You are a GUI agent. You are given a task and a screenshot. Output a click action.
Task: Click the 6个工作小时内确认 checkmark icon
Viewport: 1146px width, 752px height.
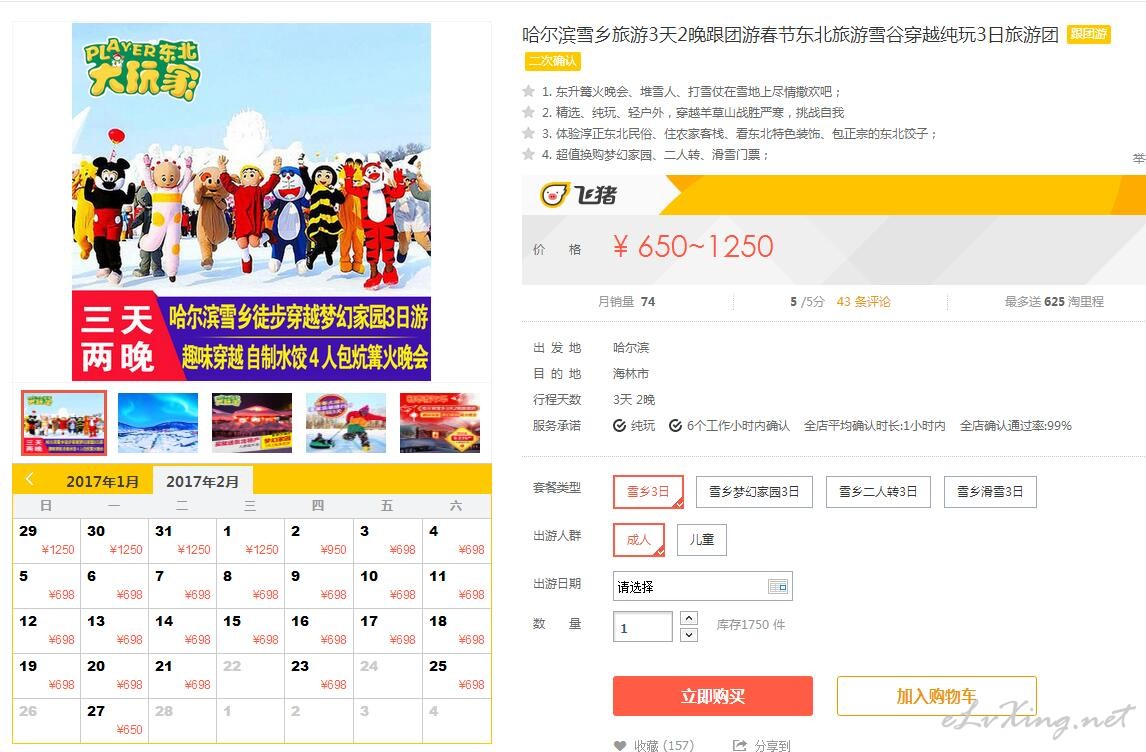pos(675,425)
